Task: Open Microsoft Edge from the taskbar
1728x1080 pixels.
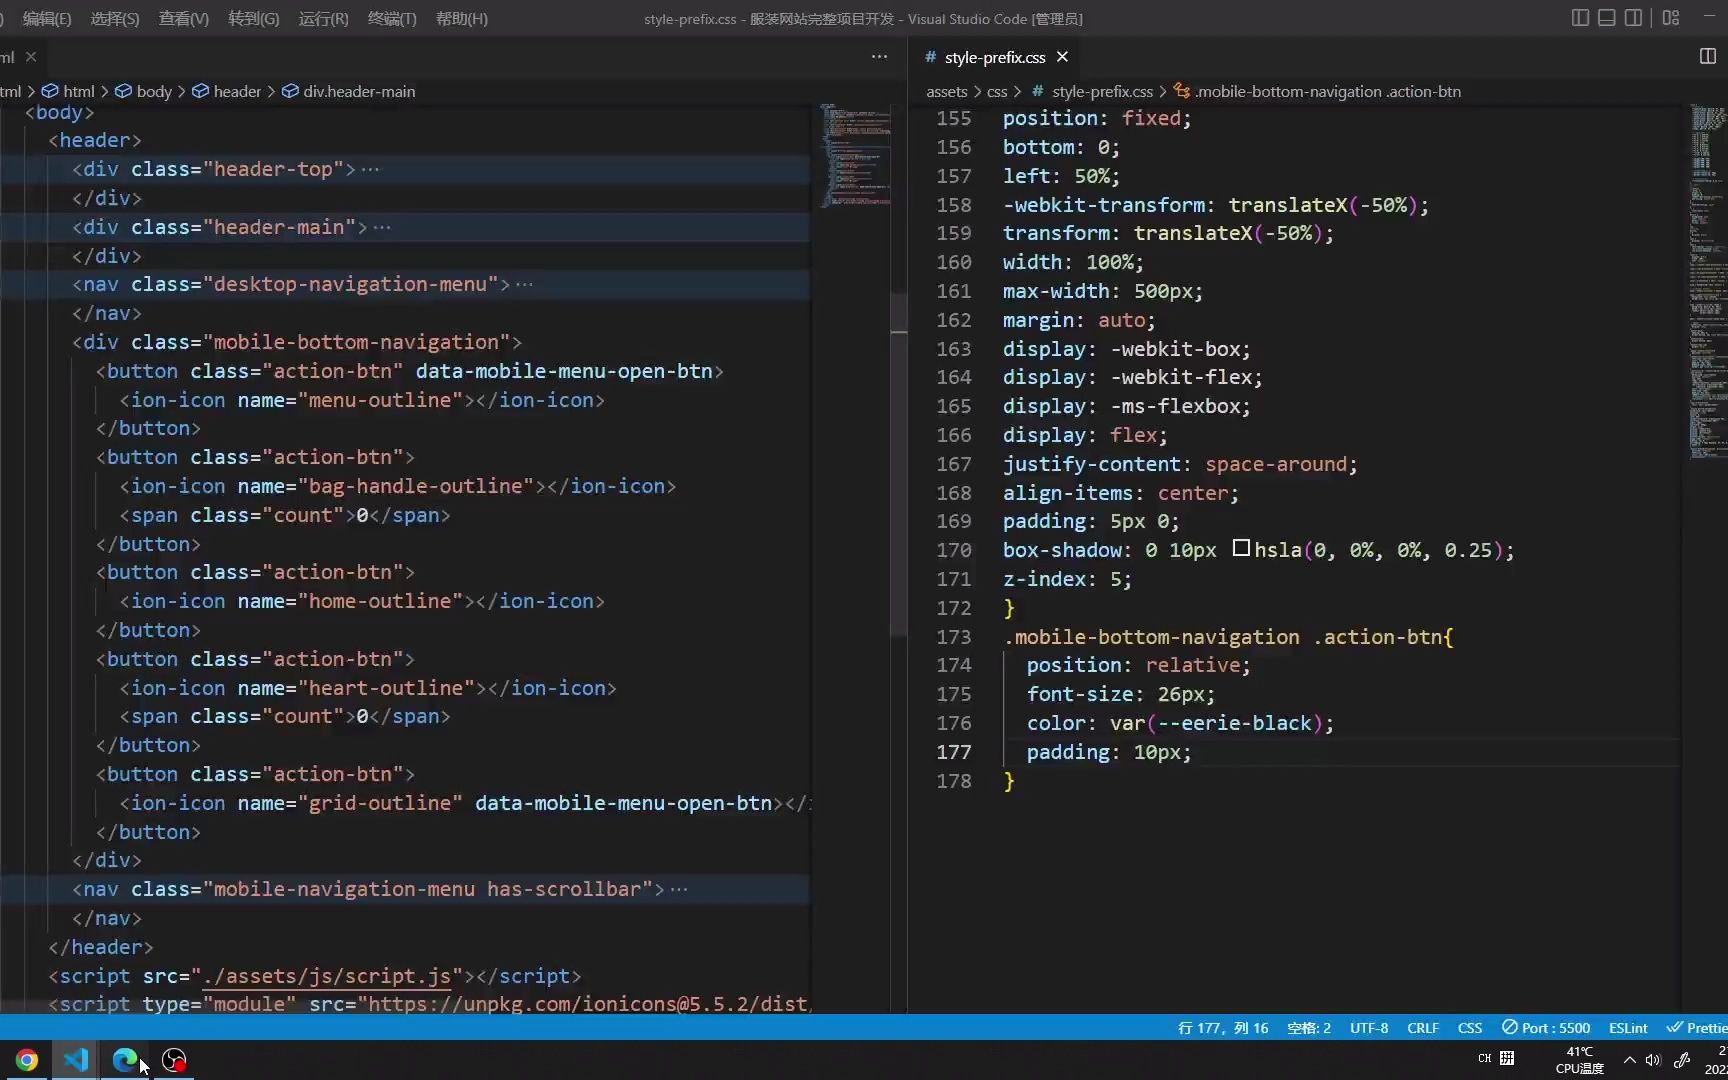Action: tap(125, 1060)
